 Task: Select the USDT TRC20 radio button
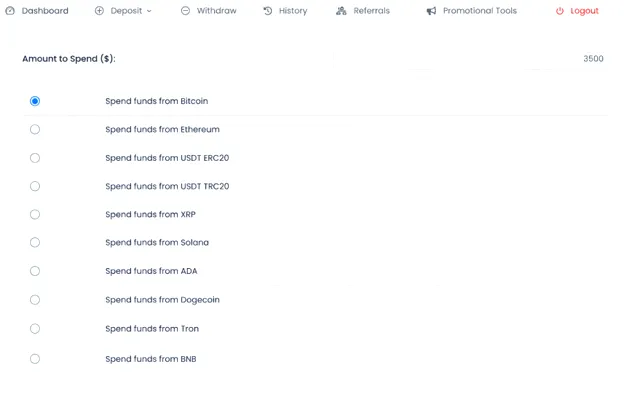[x=35, y=186]
